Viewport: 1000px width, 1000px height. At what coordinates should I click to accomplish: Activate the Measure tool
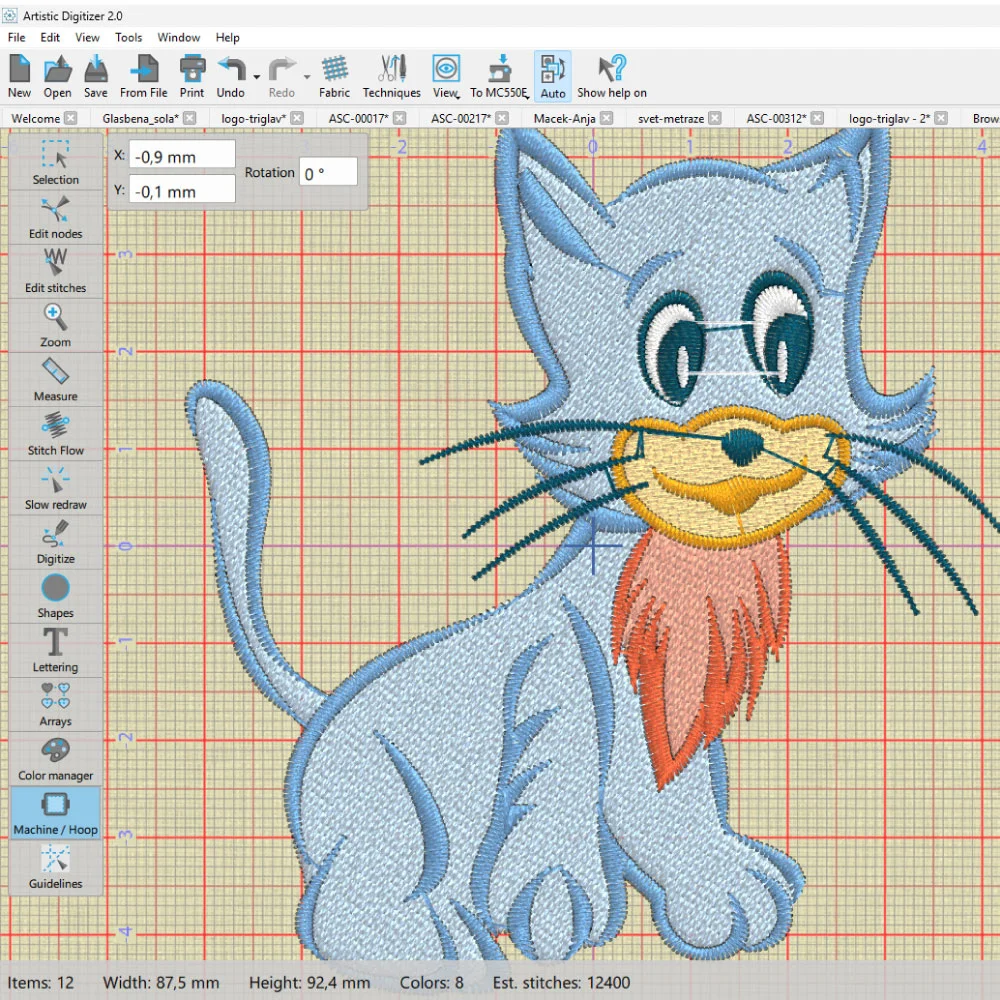tap(55, 379)
